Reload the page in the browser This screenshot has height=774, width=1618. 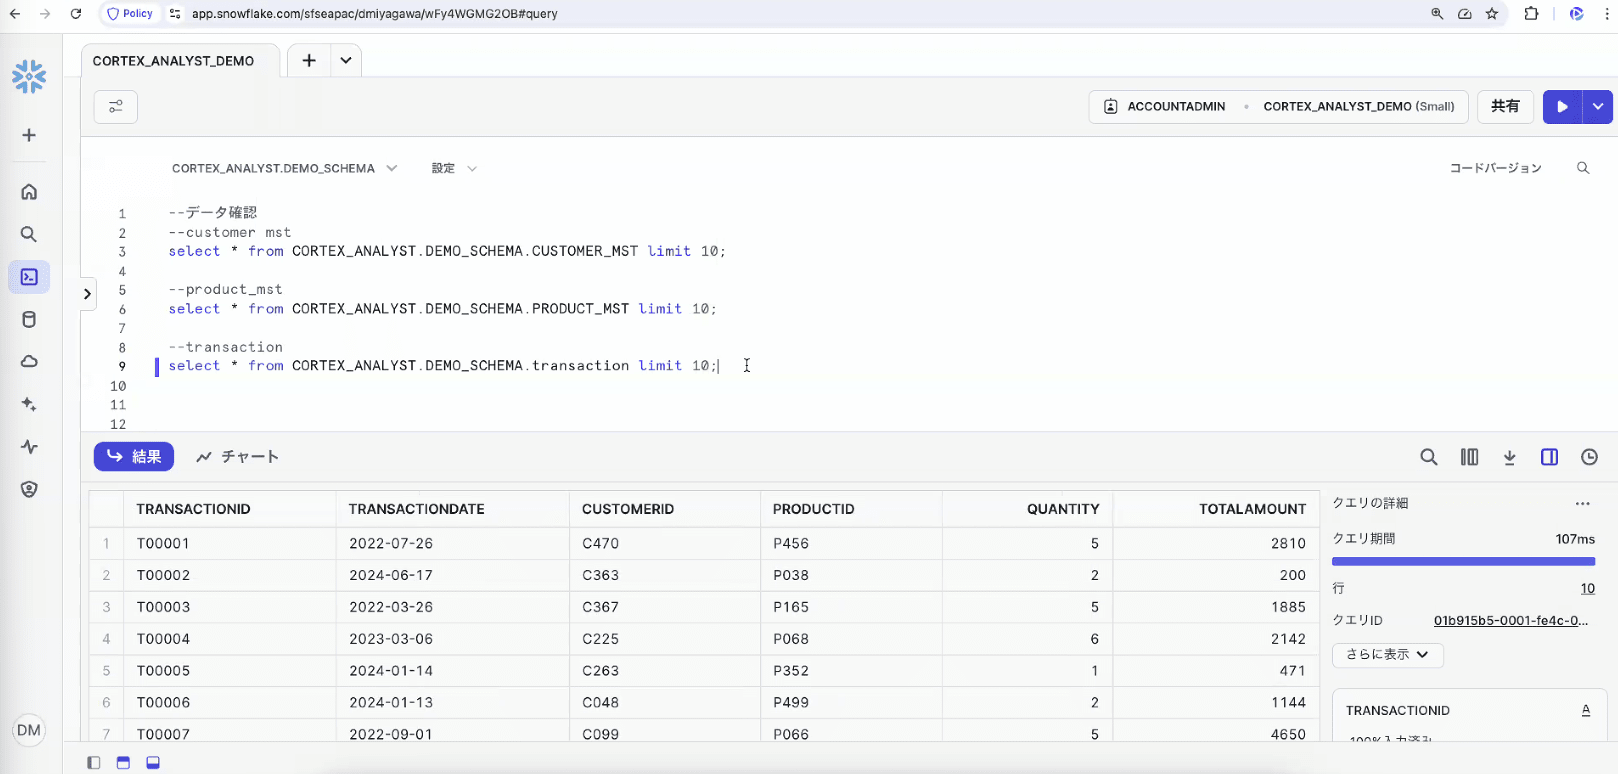click(76, 14)
